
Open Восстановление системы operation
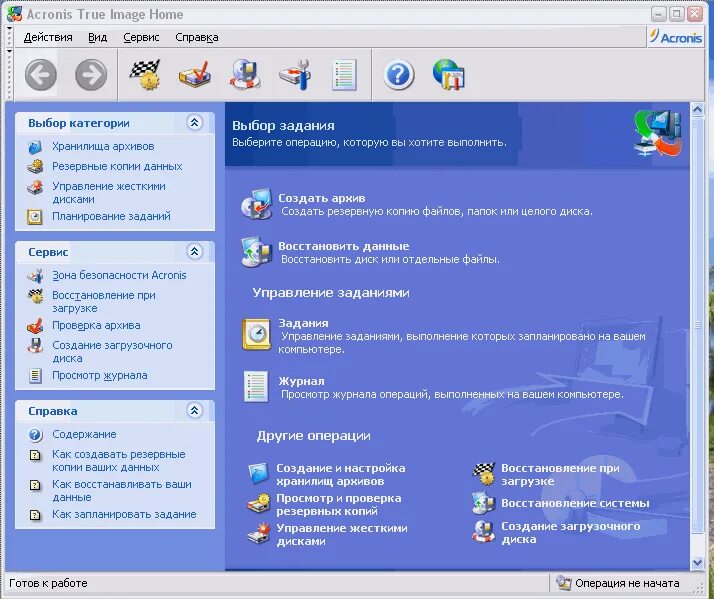pos(575,503)
